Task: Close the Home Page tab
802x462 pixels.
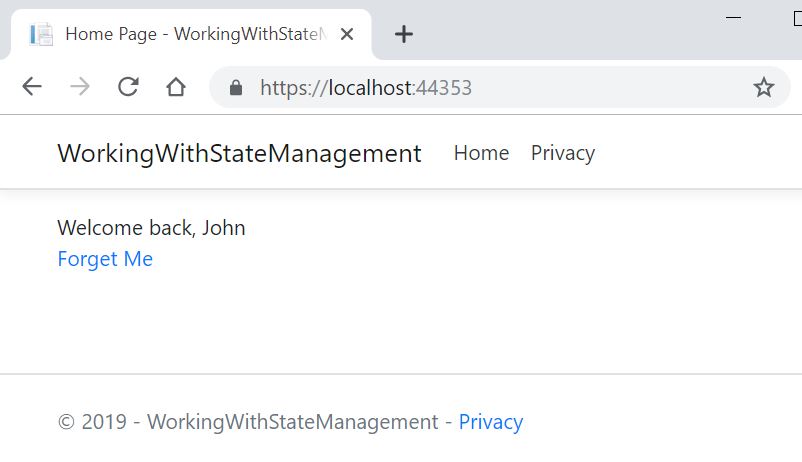Action: (x=347, y=34)
